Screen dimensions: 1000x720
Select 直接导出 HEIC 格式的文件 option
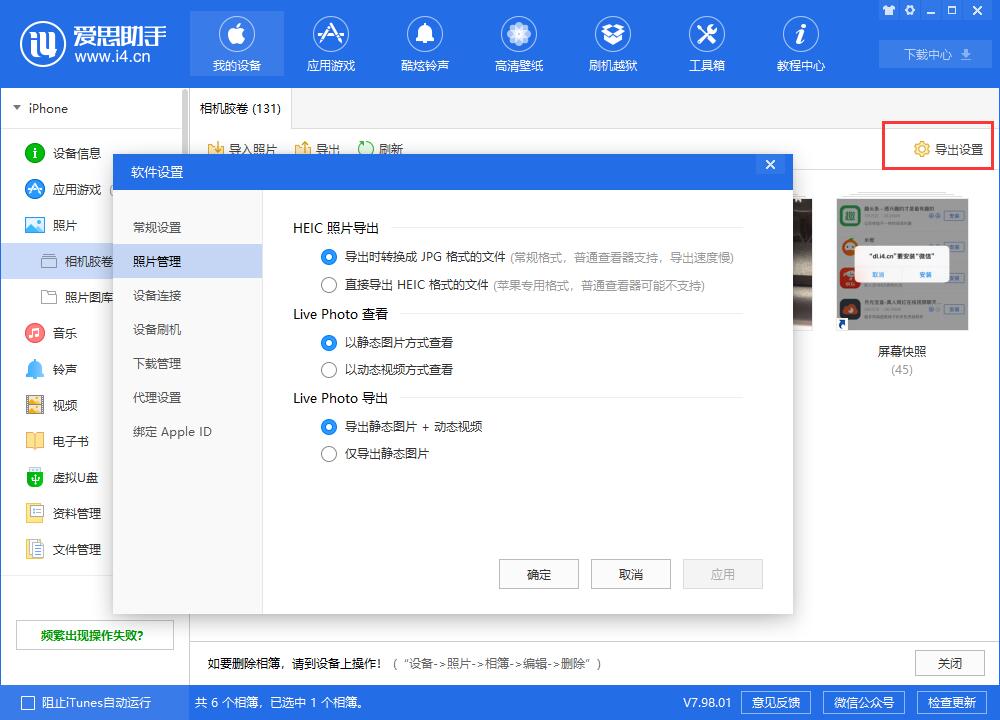point(329,284)
